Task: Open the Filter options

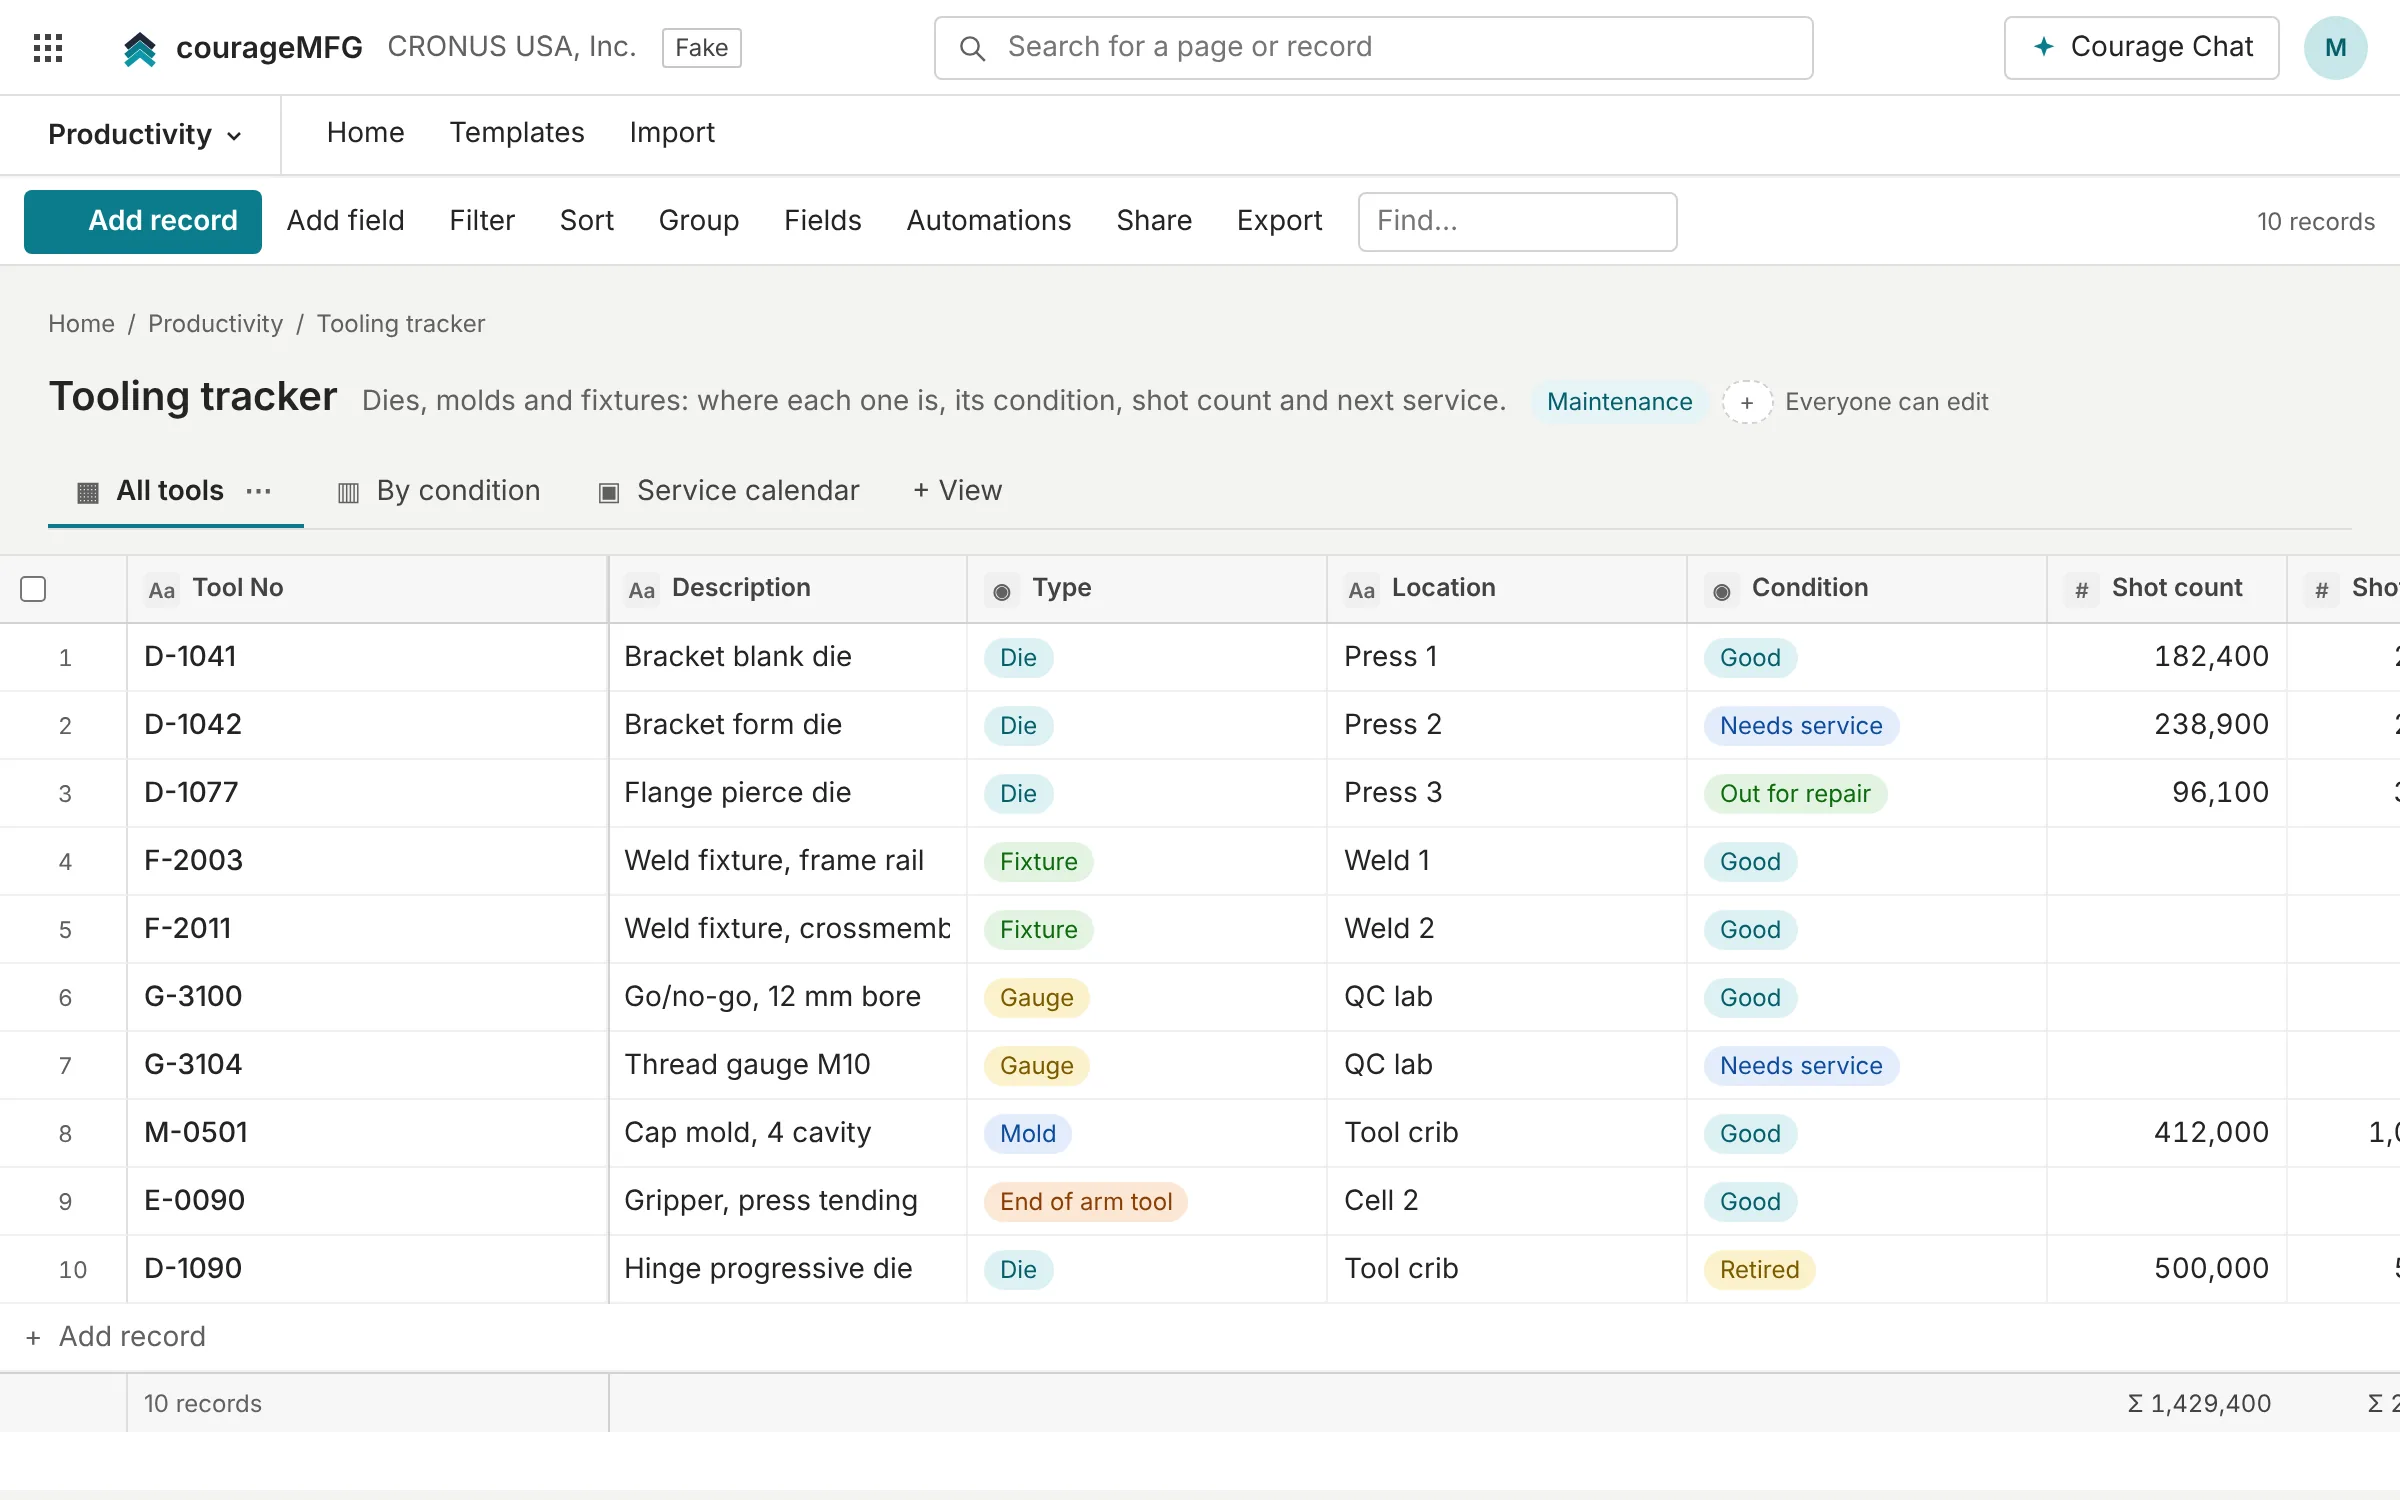Action: click(x=482, y=220)
